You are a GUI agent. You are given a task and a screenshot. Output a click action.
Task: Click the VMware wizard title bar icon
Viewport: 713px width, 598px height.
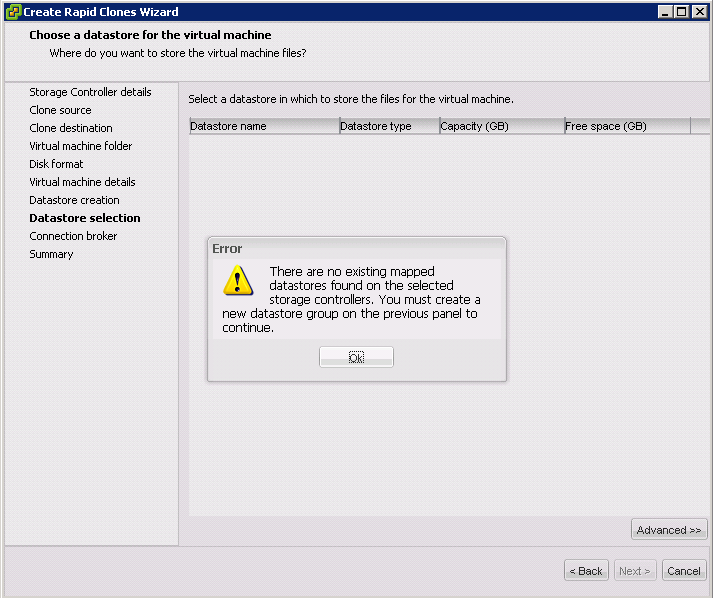coord(13,12)
